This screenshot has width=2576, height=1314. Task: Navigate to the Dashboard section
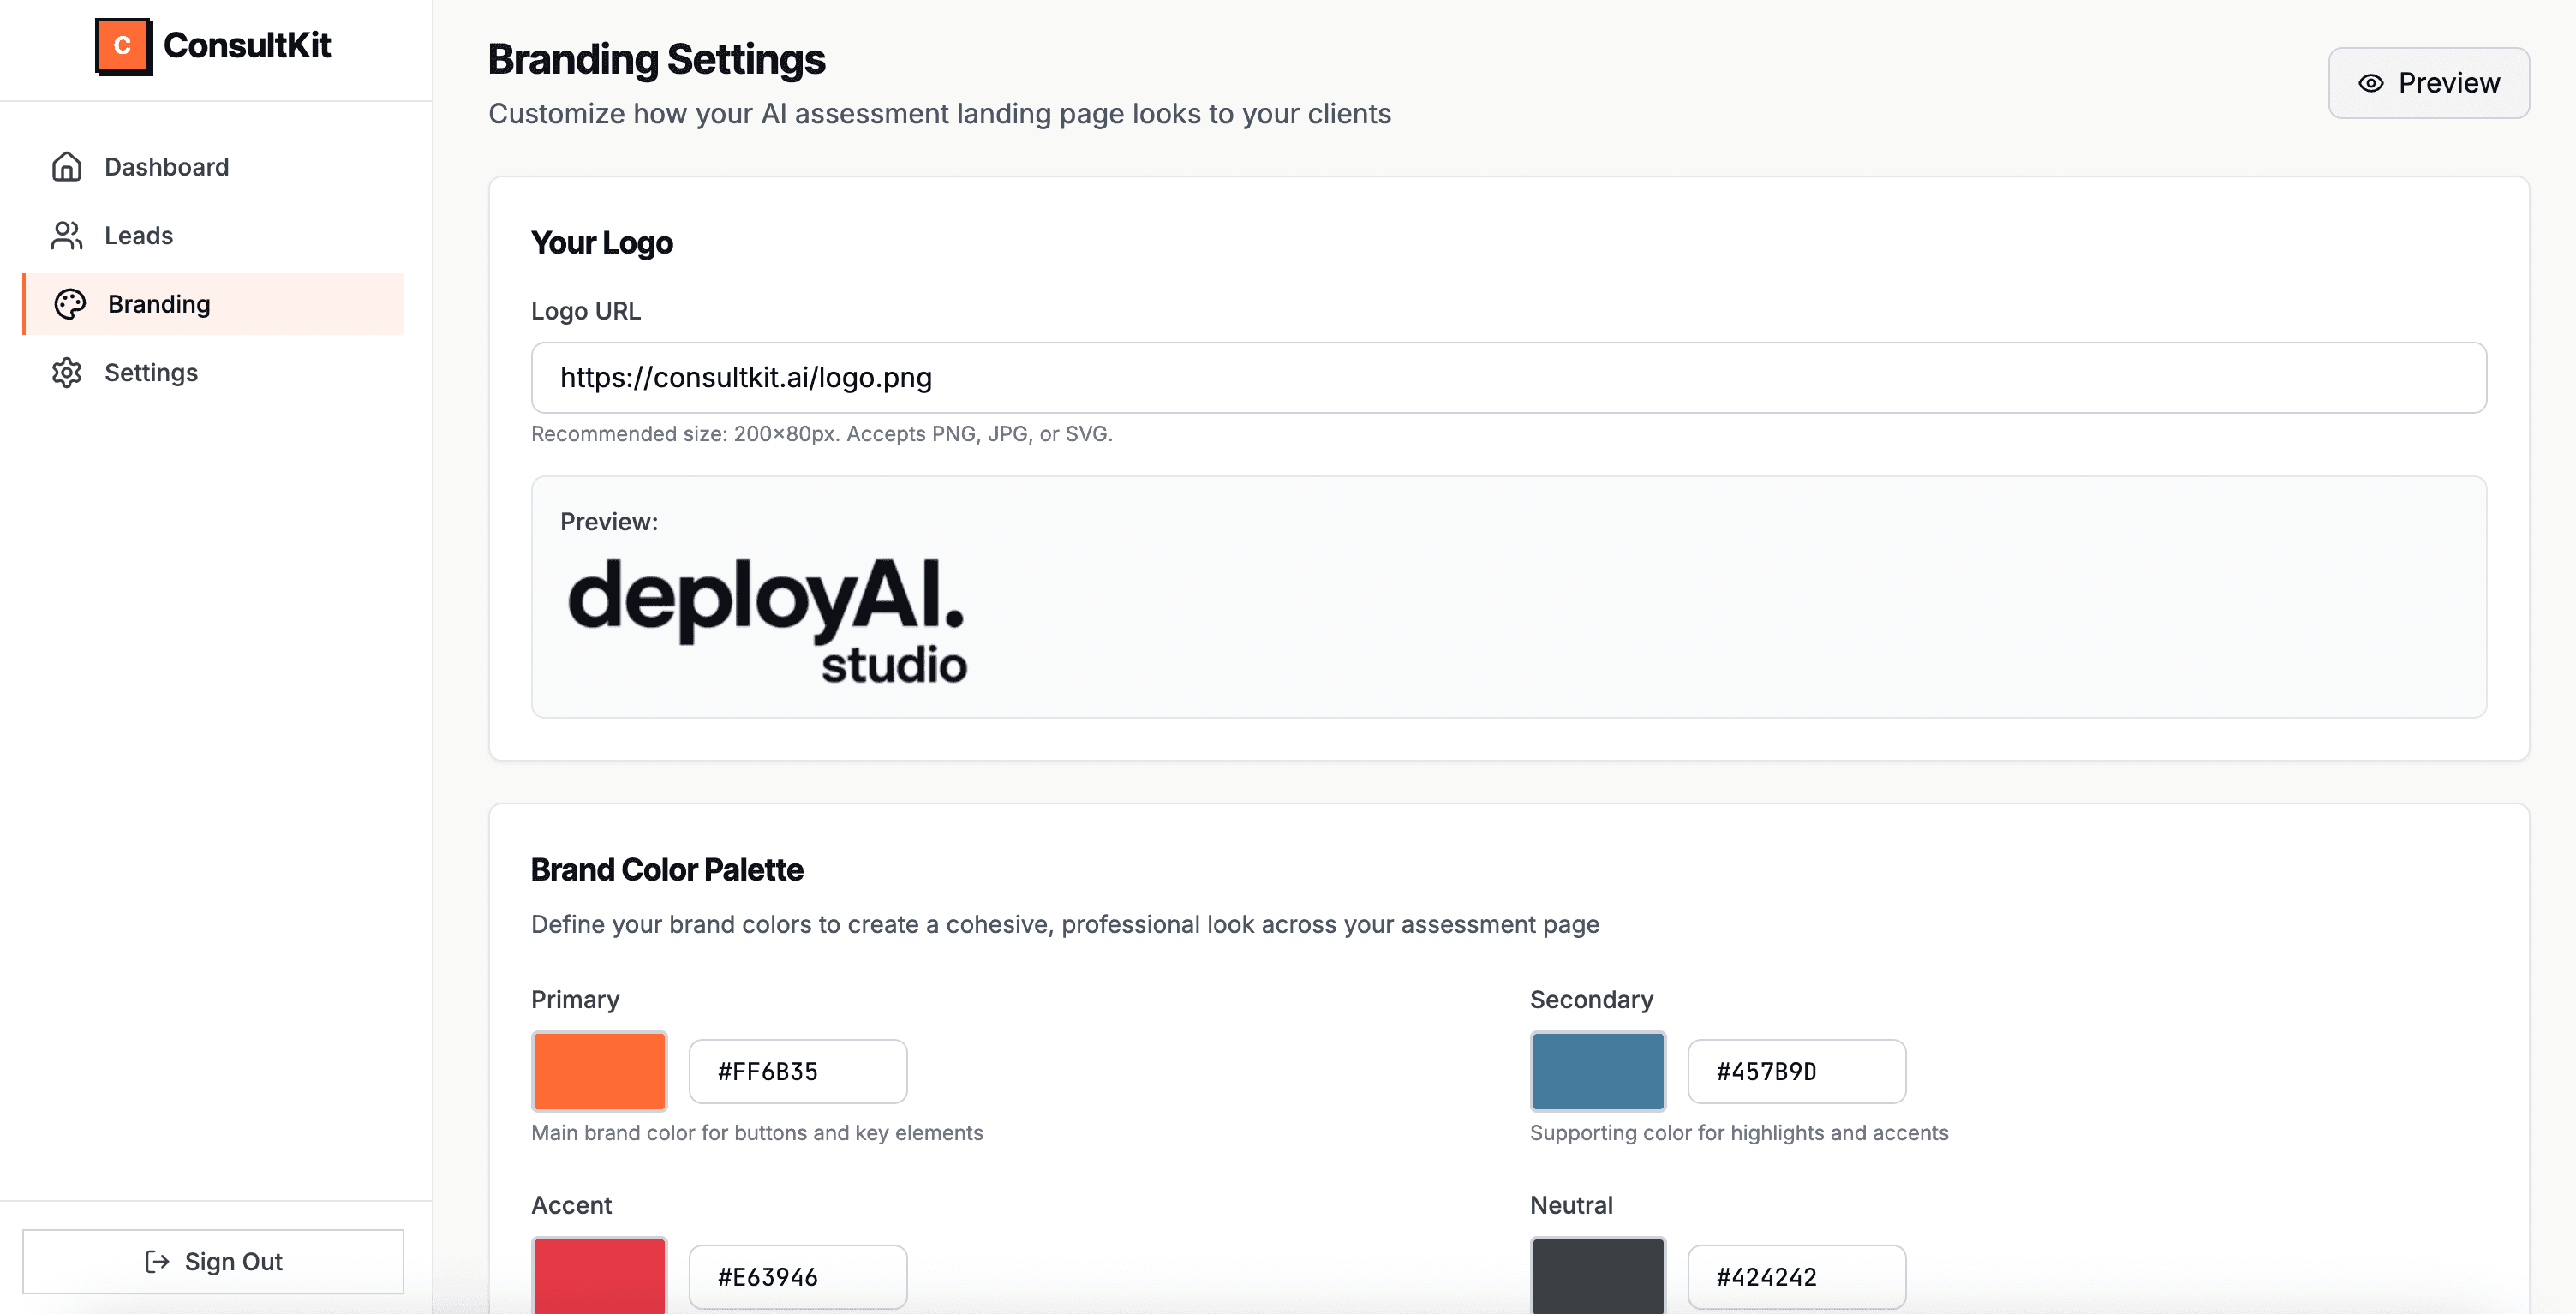pyautogui.click(x=166, y=166)
